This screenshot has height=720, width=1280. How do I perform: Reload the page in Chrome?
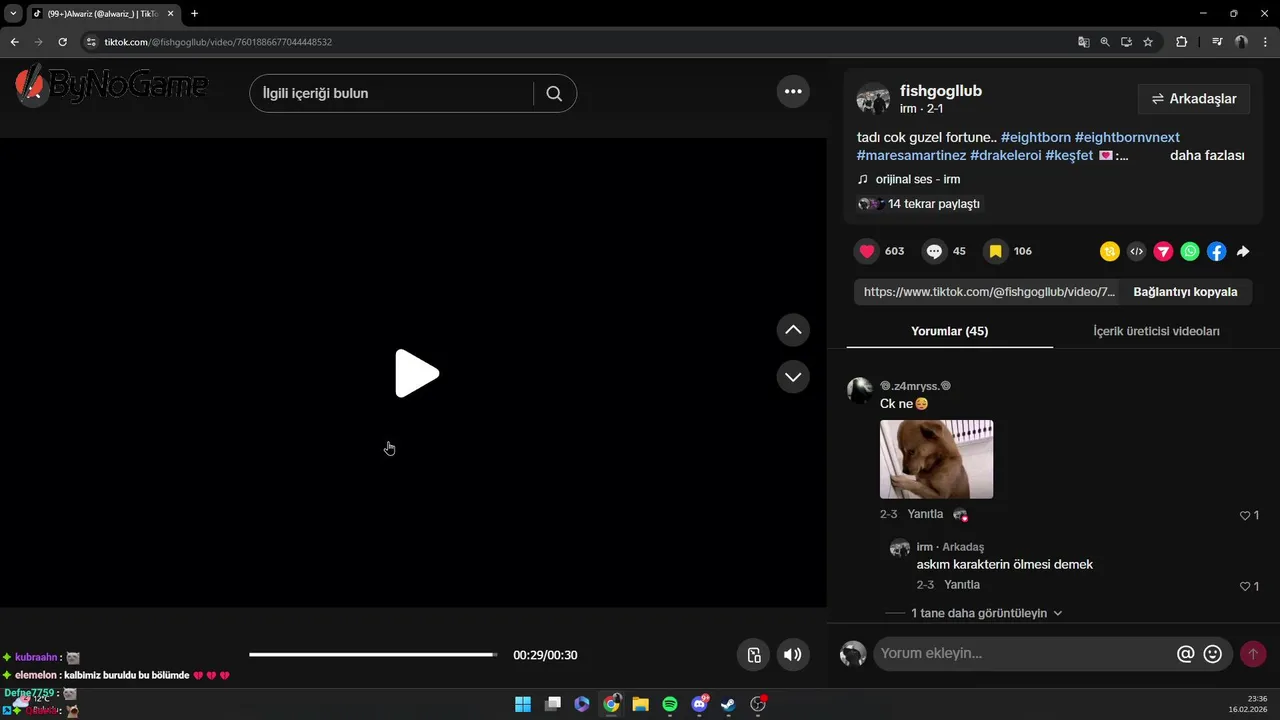click(x=62, y=42)
